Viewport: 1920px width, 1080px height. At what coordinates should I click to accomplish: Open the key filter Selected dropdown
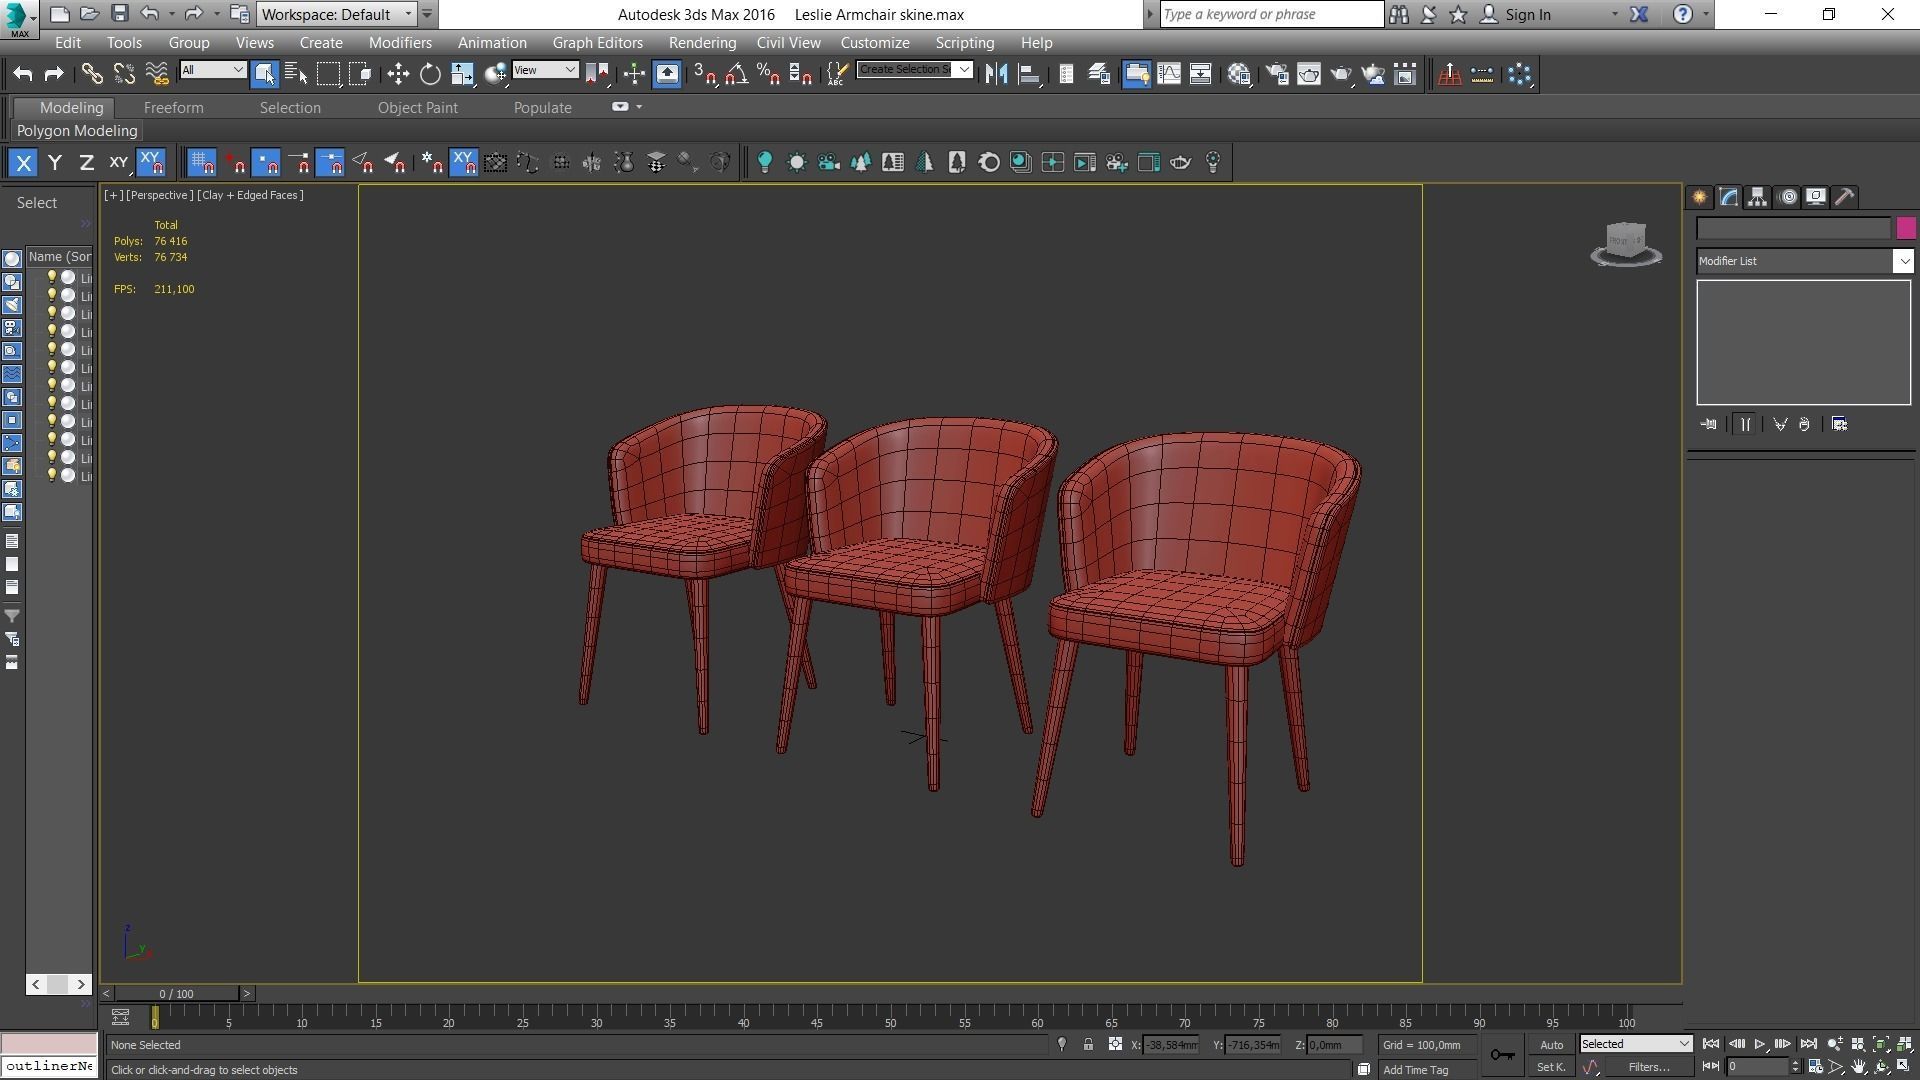[x=1636, y=1044]
